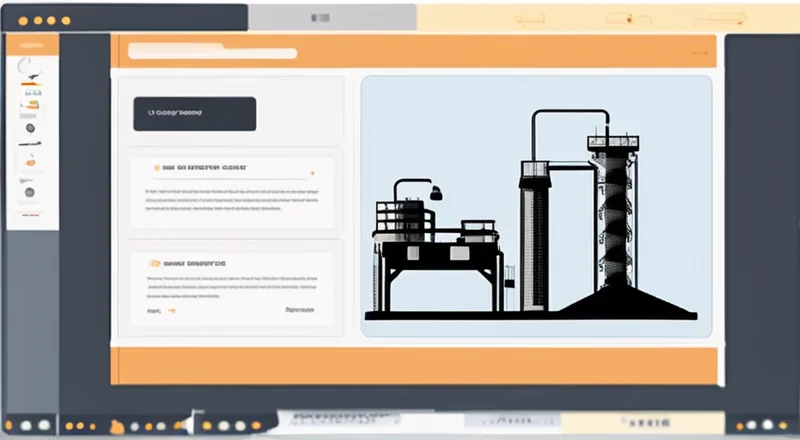Select the upper gray round sidebar icon
The height and width of the screenshot is (440, 800).
(x=30, y=128)
